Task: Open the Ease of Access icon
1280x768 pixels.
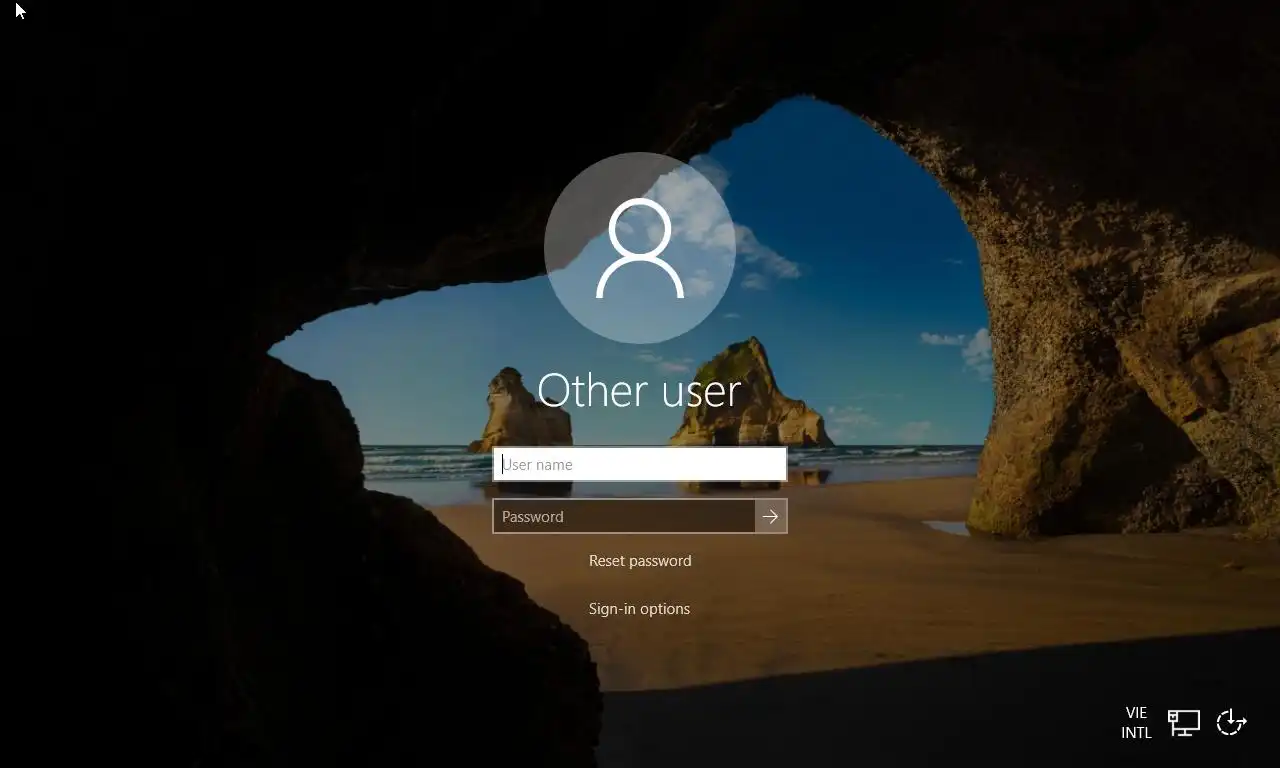Action: click(1232, 723)
